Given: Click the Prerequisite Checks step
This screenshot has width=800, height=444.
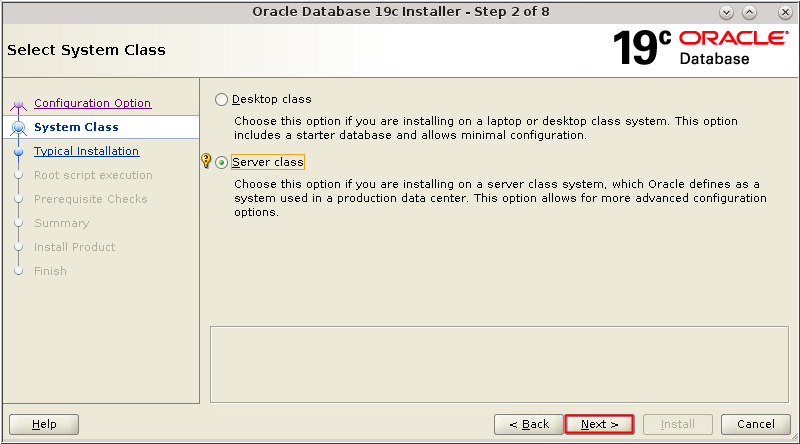Looking at the screenshot, I should (91, 199).
